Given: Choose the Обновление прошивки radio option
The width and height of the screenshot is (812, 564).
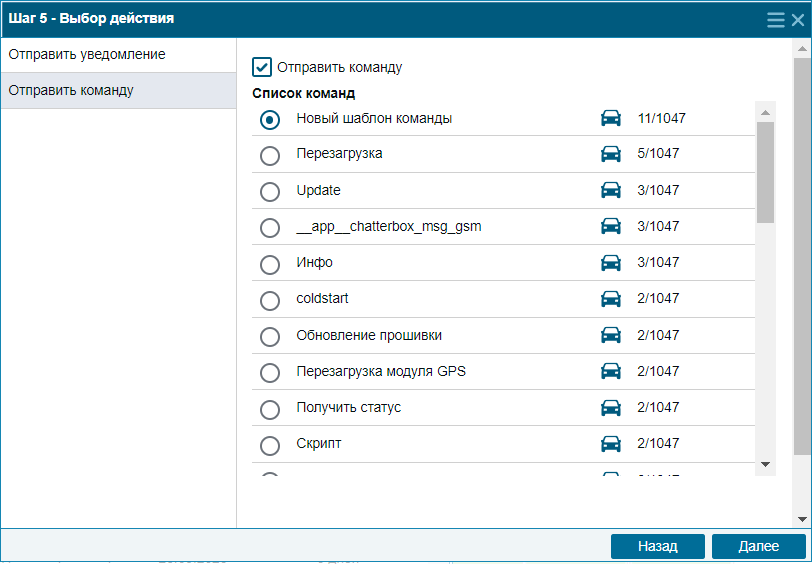Looking at the screenshot, I should click(270, 337).
